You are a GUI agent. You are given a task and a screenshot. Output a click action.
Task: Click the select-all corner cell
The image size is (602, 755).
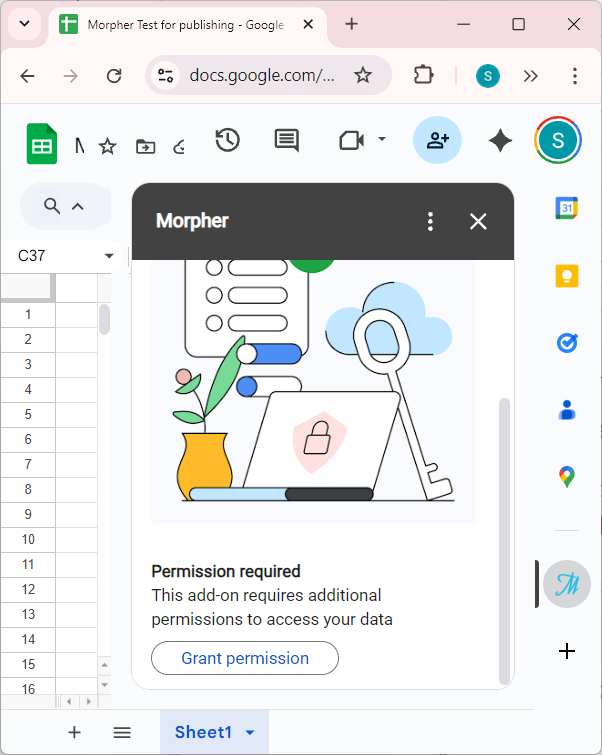click(28, 287)
